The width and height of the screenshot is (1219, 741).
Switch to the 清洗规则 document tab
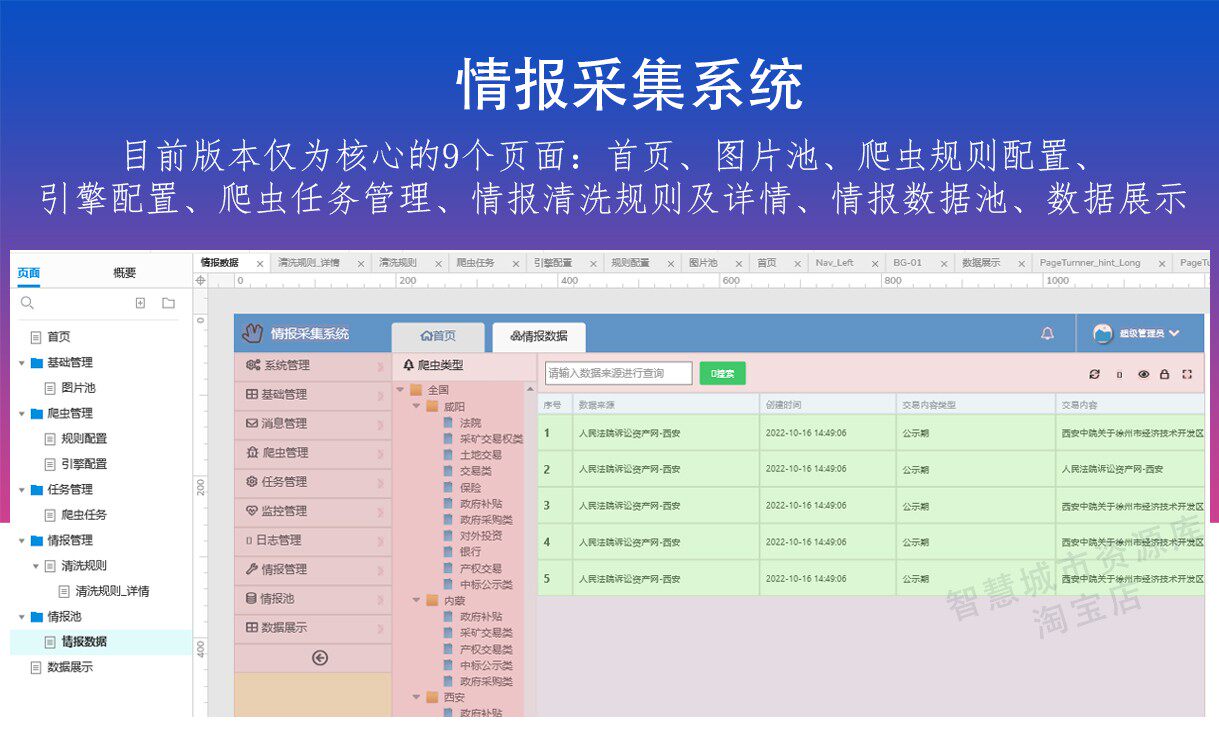[x=398, y=263]
